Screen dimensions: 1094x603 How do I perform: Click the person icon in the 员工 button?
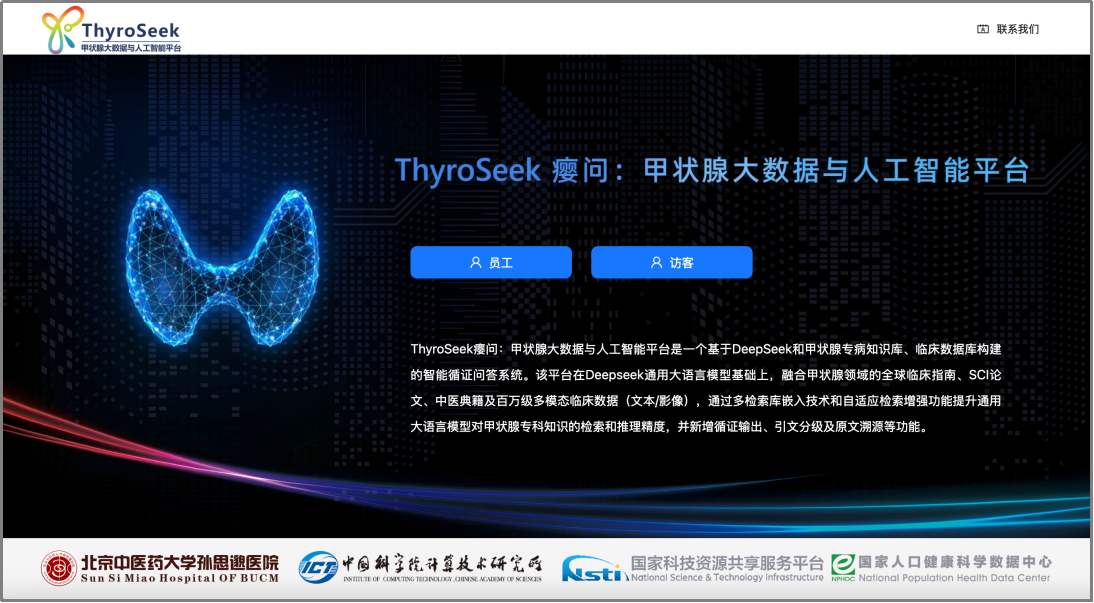[x=476, y=263]
